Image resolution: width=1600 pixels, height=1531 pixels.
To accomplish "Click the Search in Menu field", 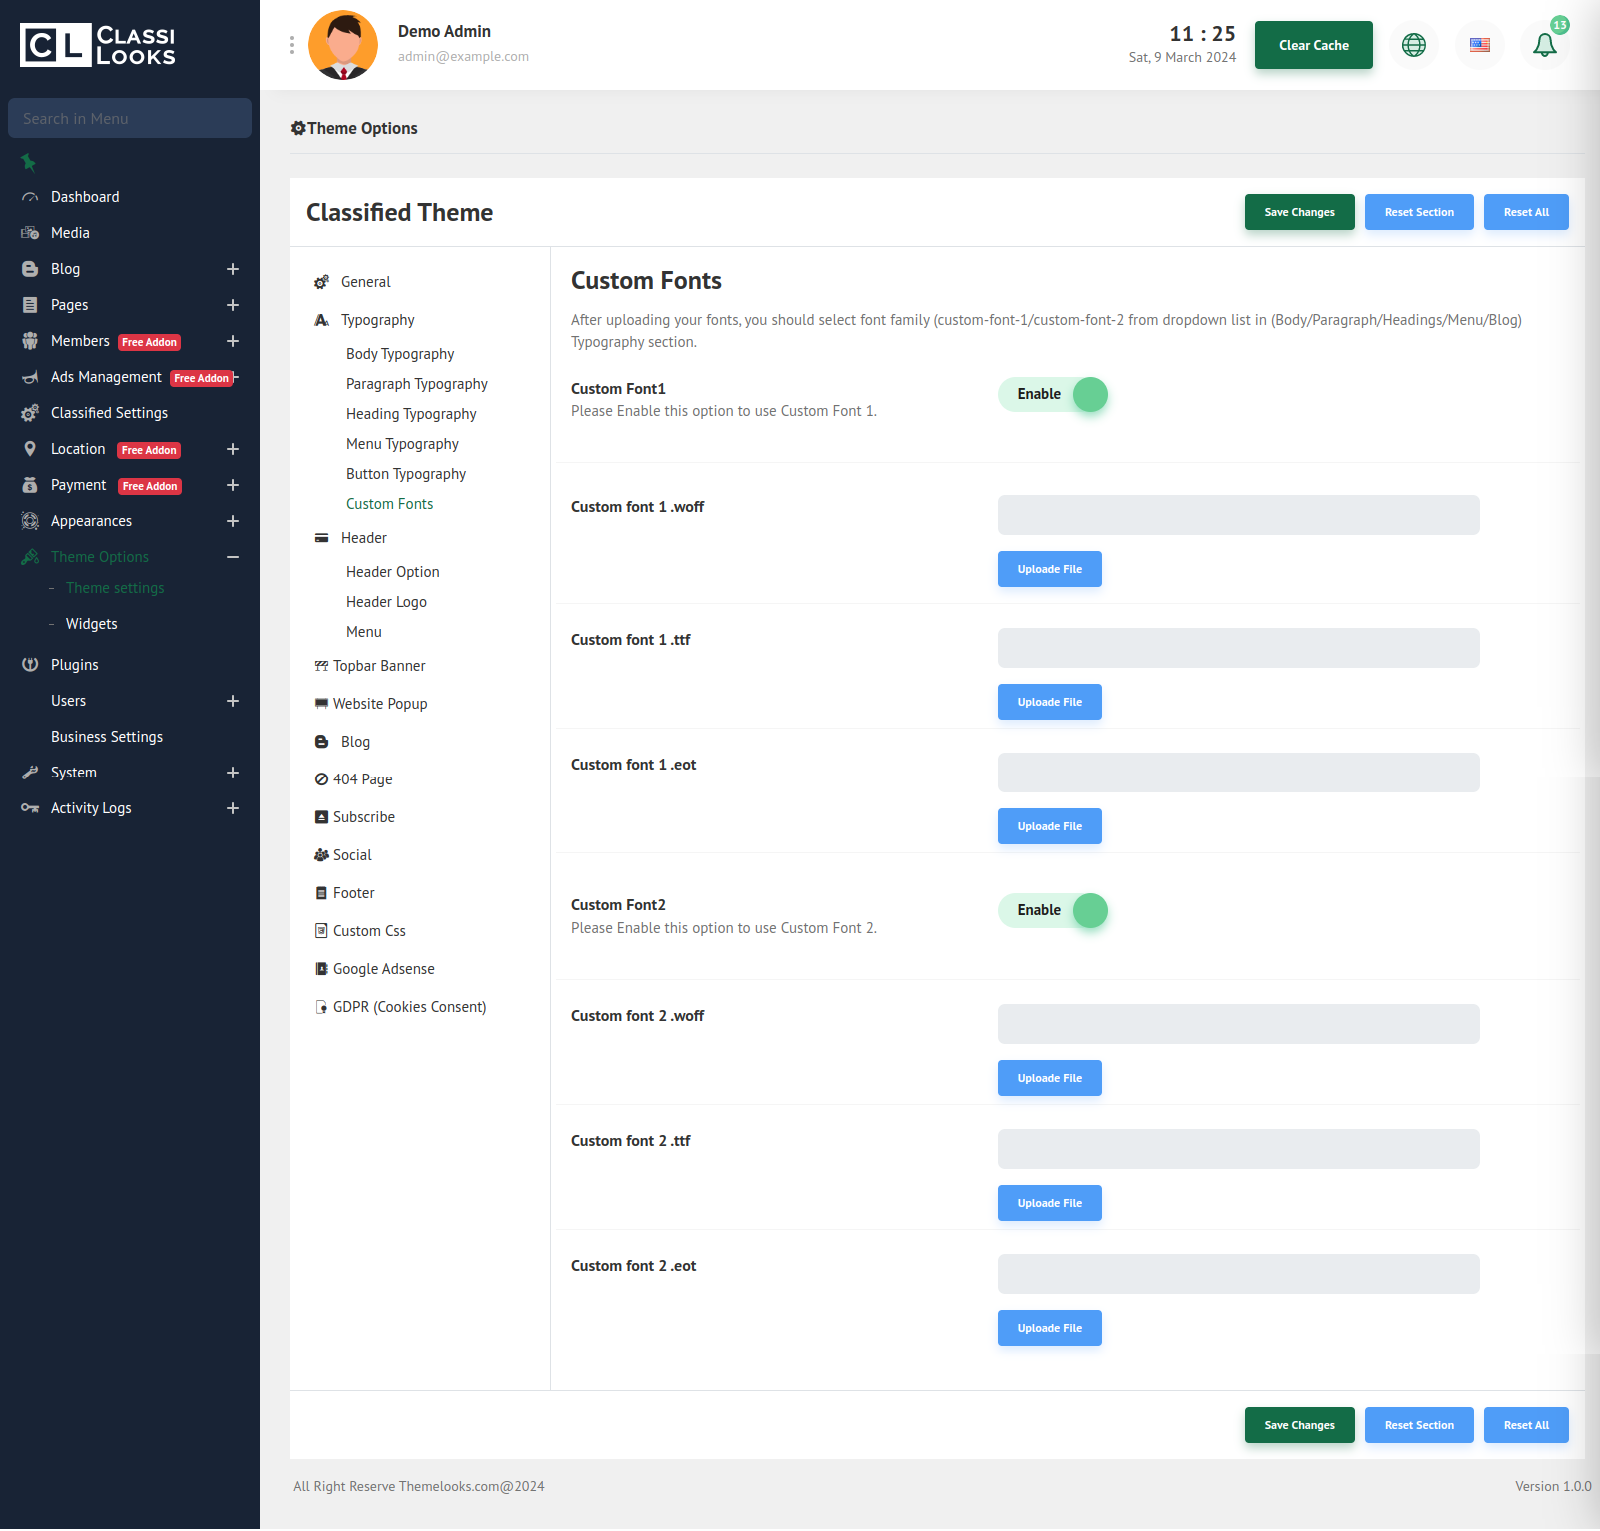I will pos(130,118).
